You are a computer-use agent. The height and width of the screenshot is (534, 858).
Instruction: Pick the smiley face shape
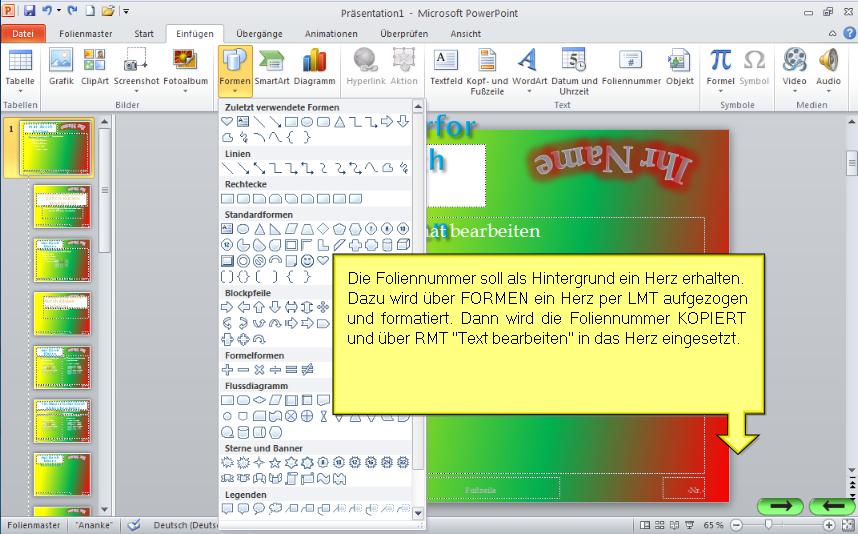pyautogui.click(x=307, y=261)
